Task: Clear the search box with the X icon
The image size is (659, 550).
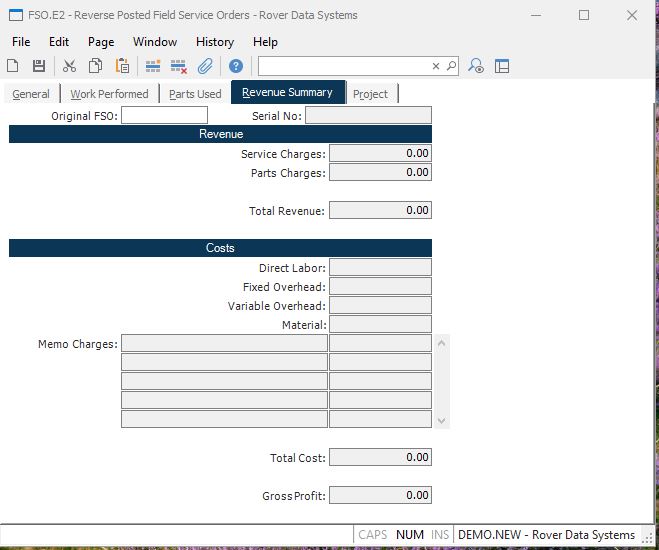Action: [436, 66]
